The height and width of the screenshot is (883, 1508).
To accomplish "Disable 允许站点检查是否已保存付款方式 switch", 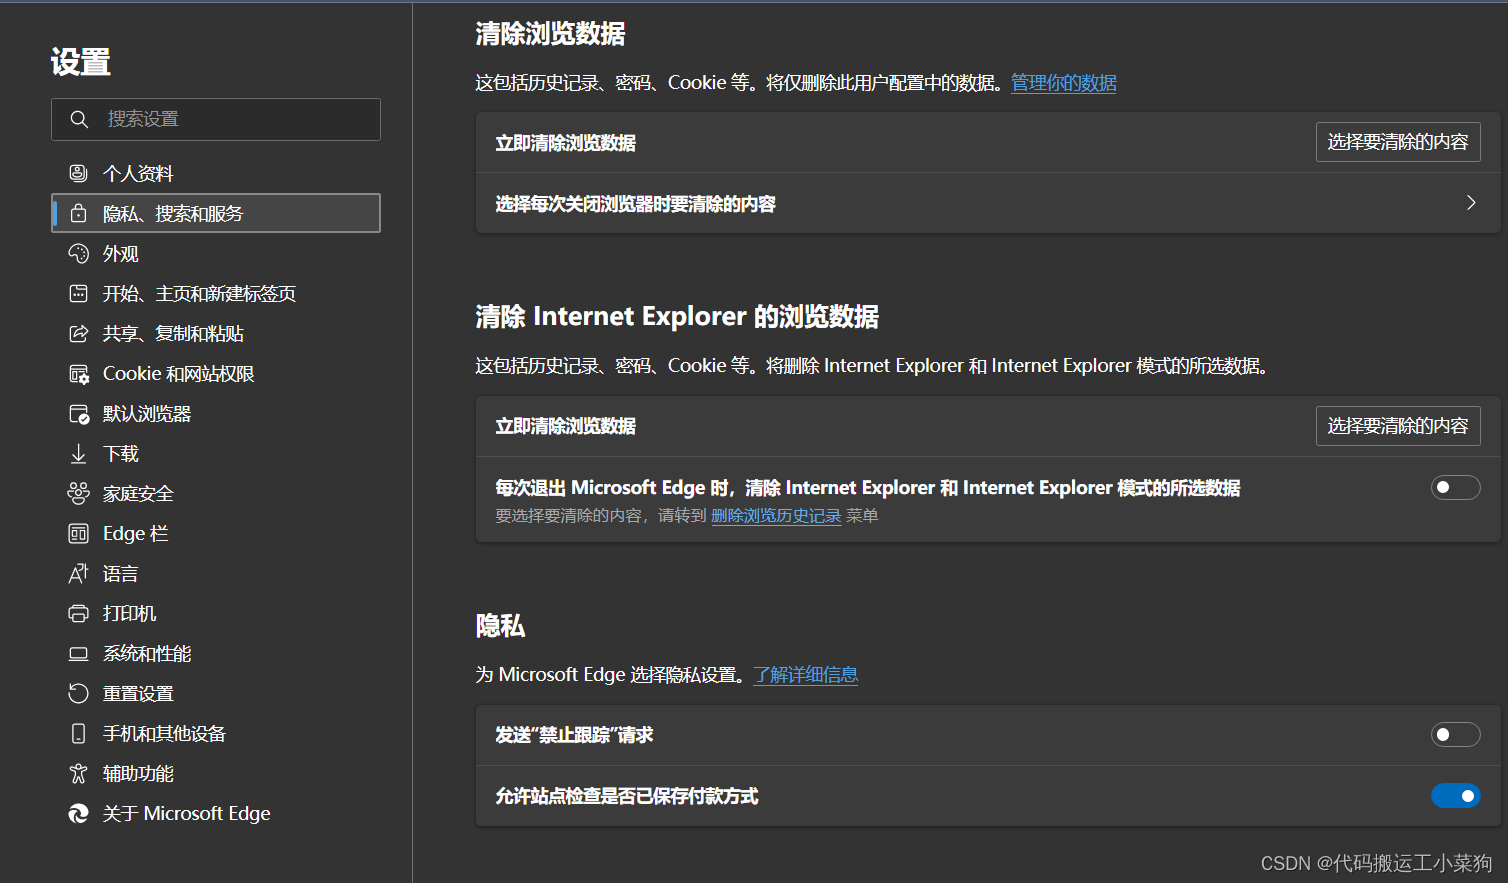I will point(1455,795).
